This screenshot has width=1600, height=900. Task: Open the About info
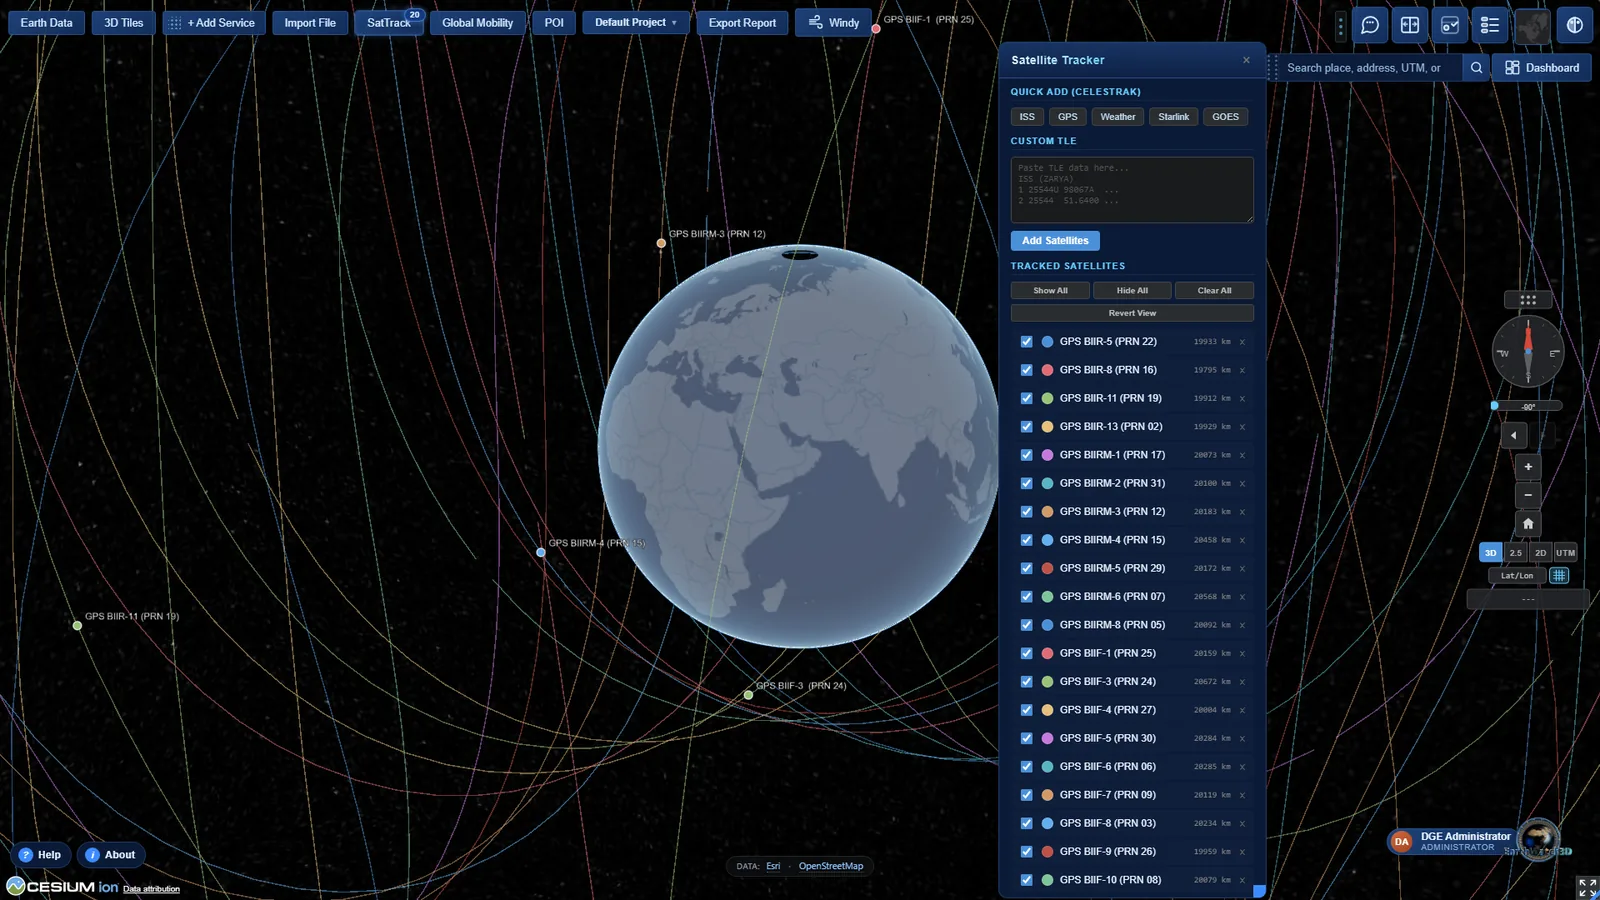(x=110, y=855)
